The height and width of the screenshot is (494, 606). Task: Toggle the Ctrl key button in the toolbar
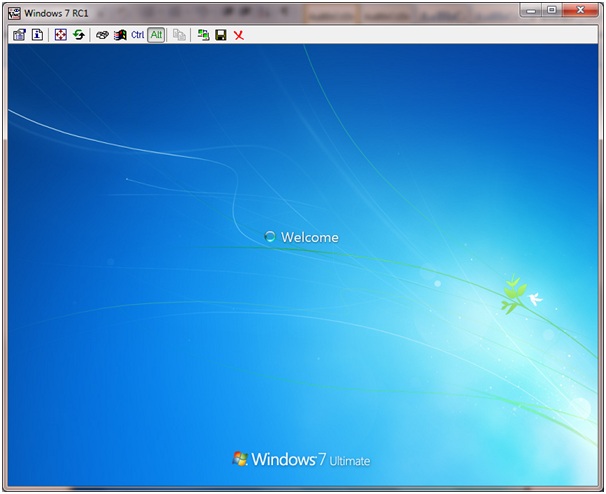tap(138, 35)
